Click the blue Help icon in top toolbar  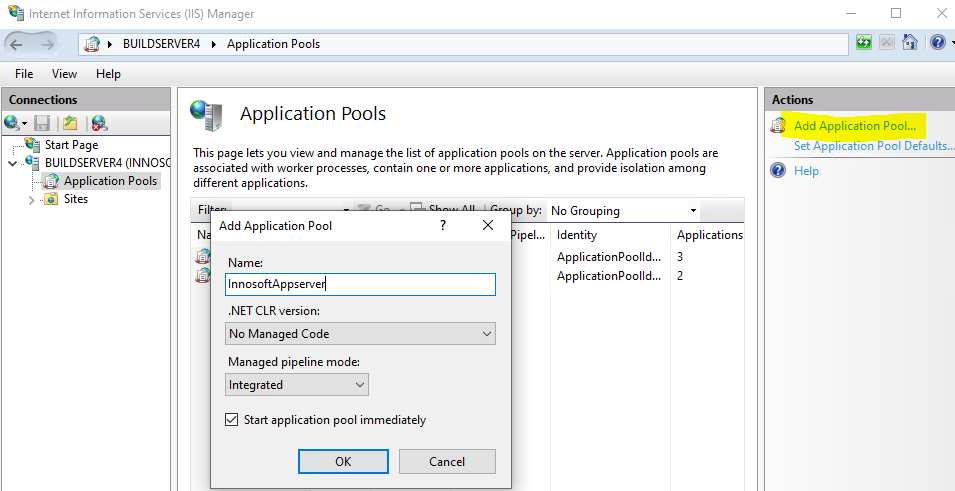[935, 43]
